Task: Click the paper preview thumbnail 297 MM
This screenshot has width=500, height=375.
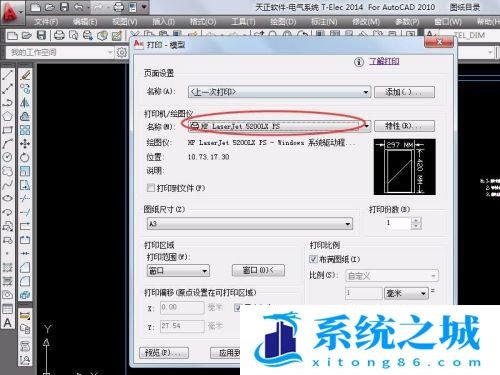Action: tap(405, 167)
